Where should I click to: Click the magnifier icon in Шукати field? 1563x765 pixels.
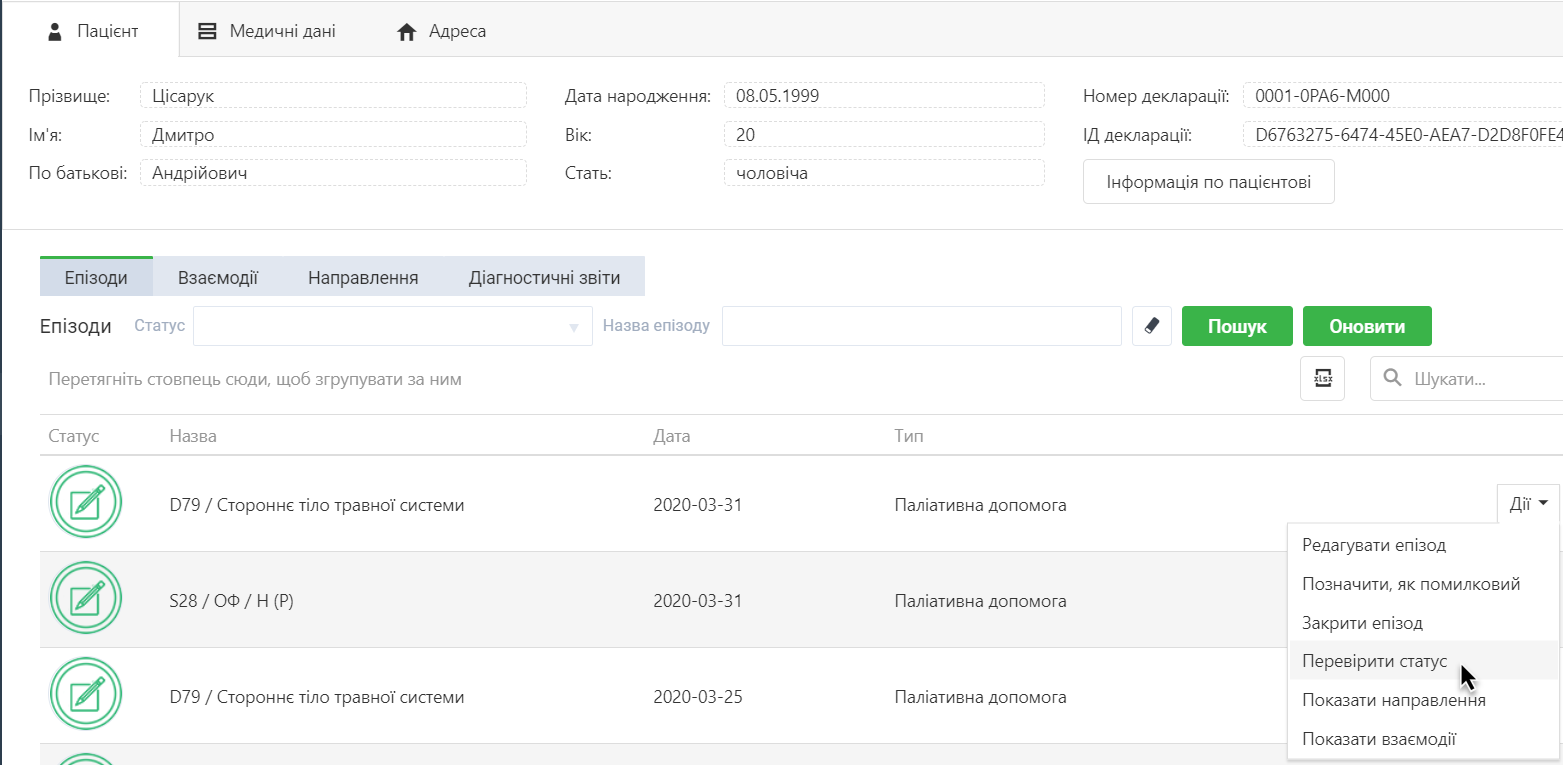coord(1392,379)
